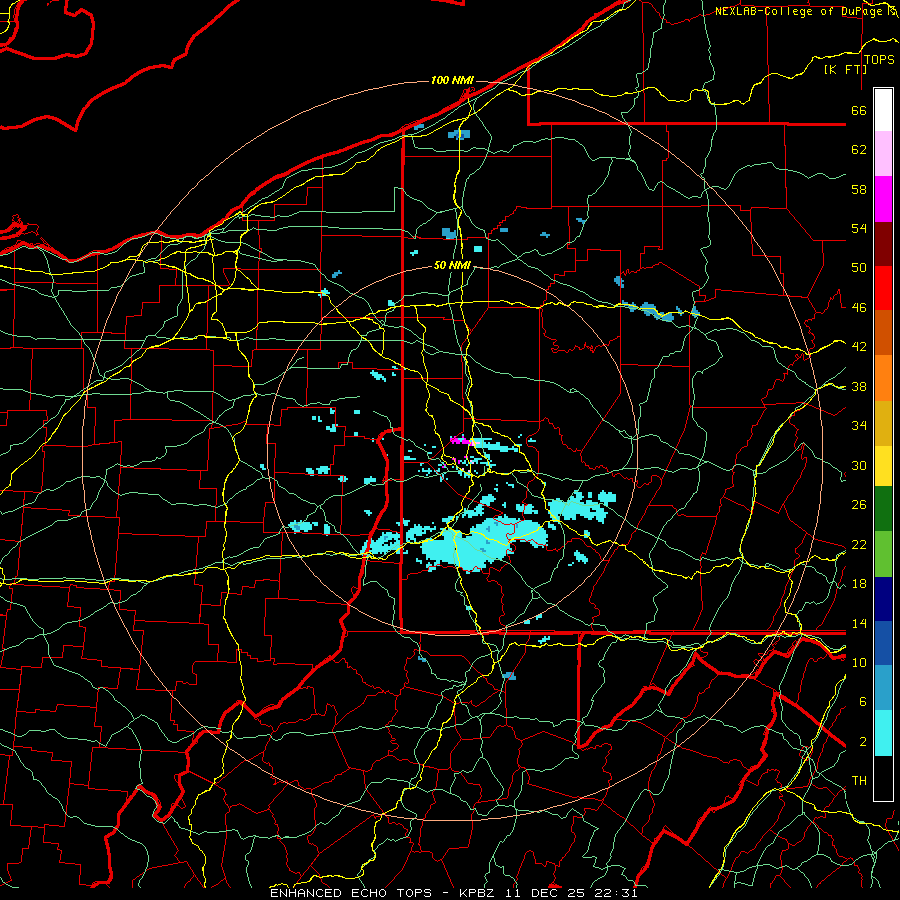Click the ENHANCED ECHO TOPS caption text
Image resolution: width=900 pixels, height=900 pixels.
(351, 893)
